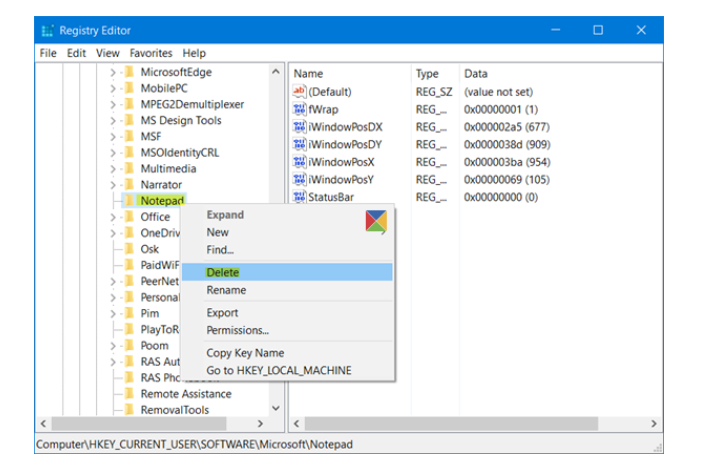Screen dimensions: 727x471
Task: Click tree pane scroll down arrow
Action: coord(276,408)
